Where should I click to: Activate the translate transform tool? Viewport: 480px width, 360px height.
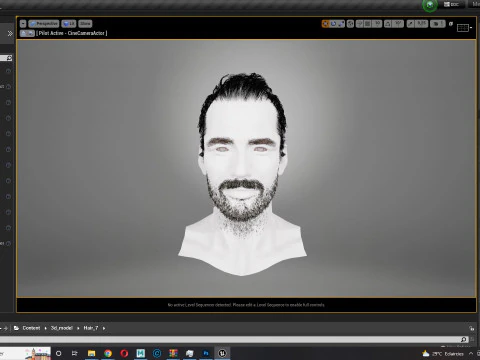(x=333, y=24)
